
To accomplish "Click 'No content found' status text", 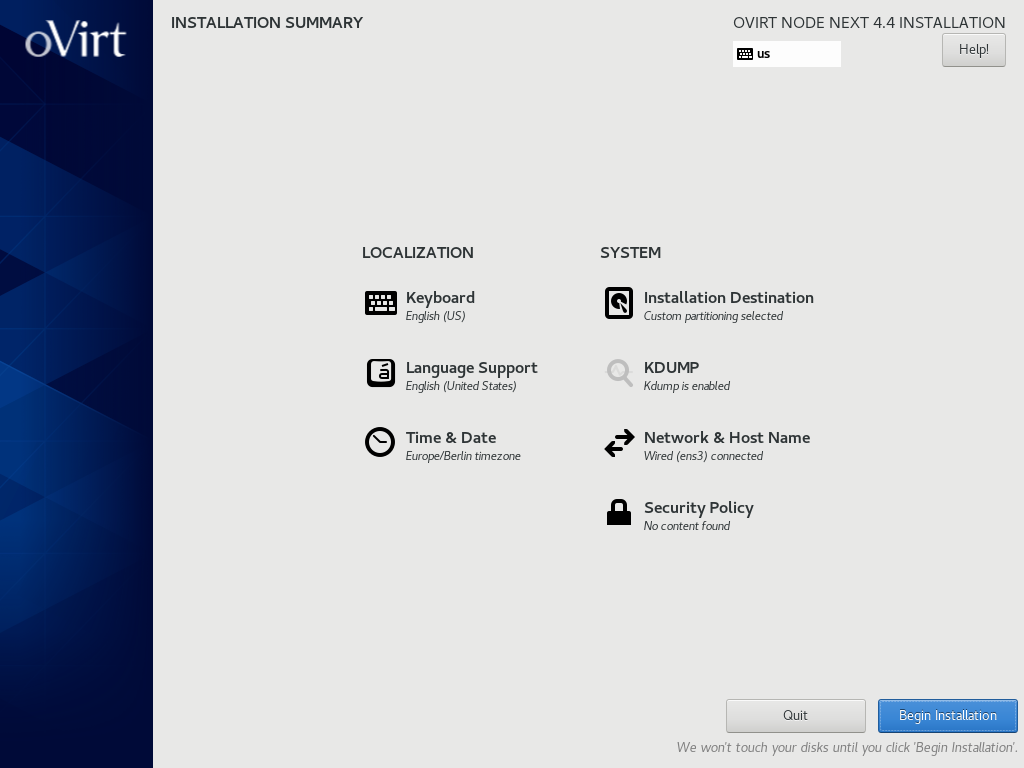I will (x=687, y=526).
